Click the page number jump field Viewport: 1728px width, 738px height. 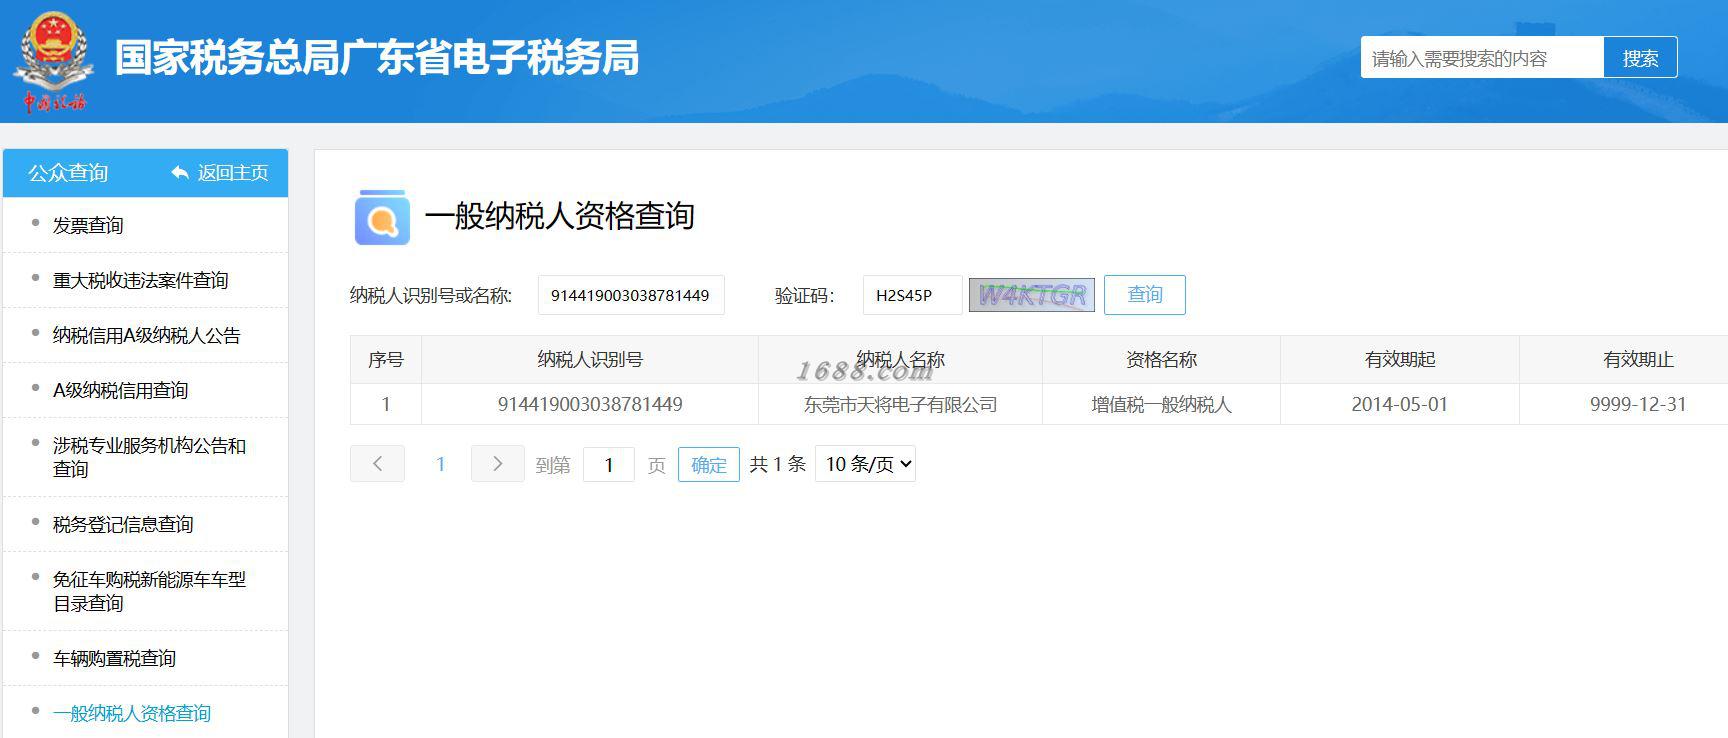pos(608,465)
